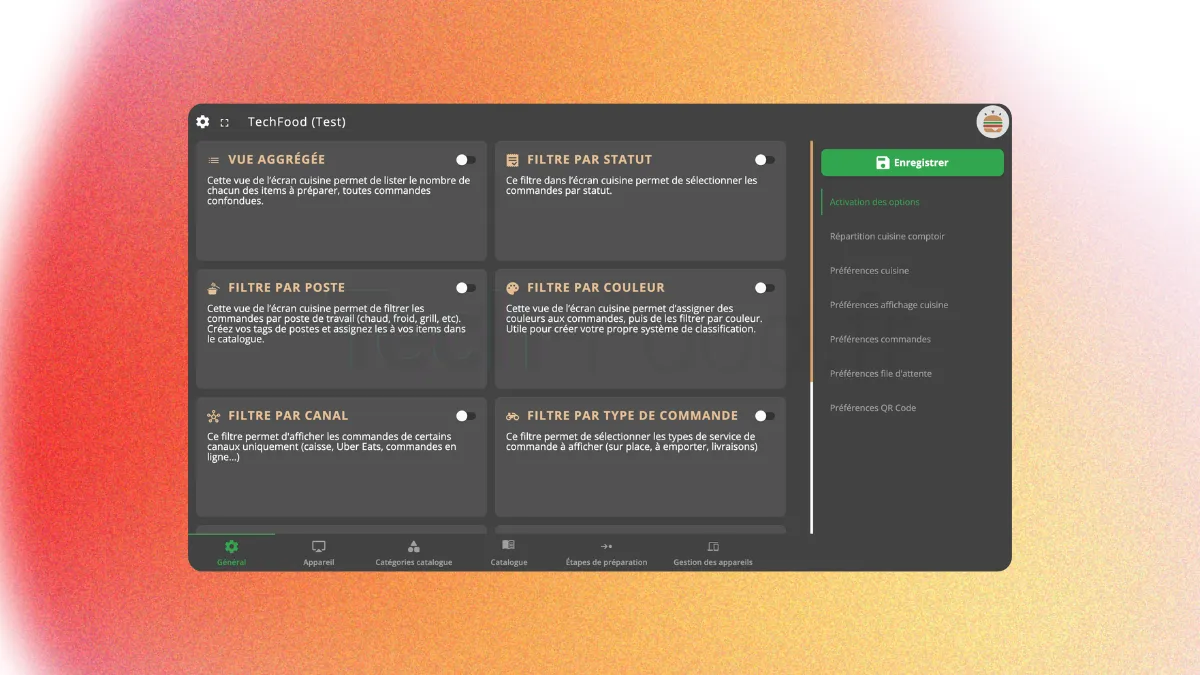The width and height of the screenshot is (1200, 675).
Task: Click the fullscreen icon next to TechFood
Action: [x=225, y=123]
